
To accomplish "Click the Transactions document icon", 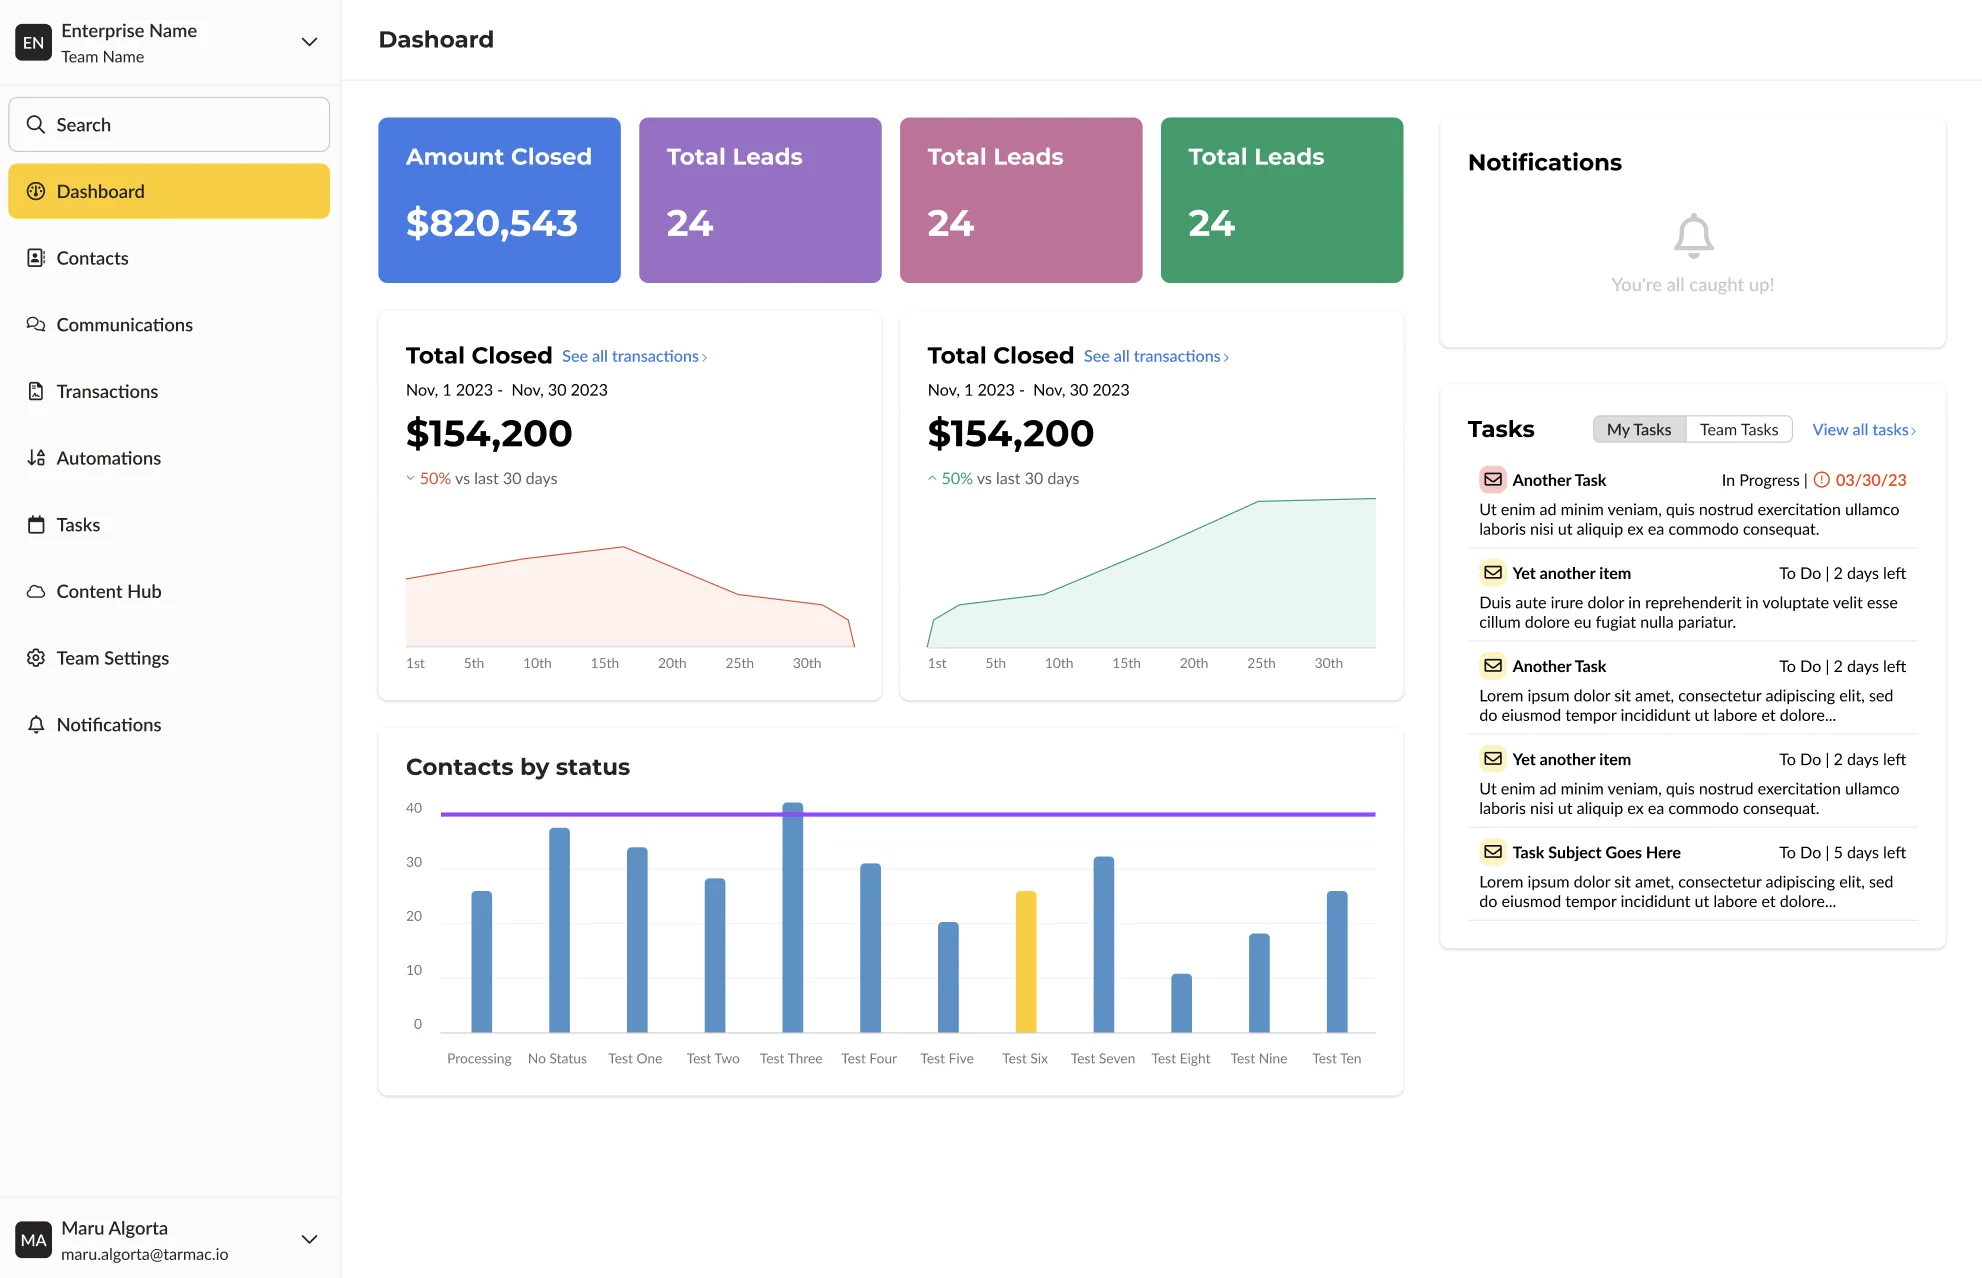I will click(36, 391).
